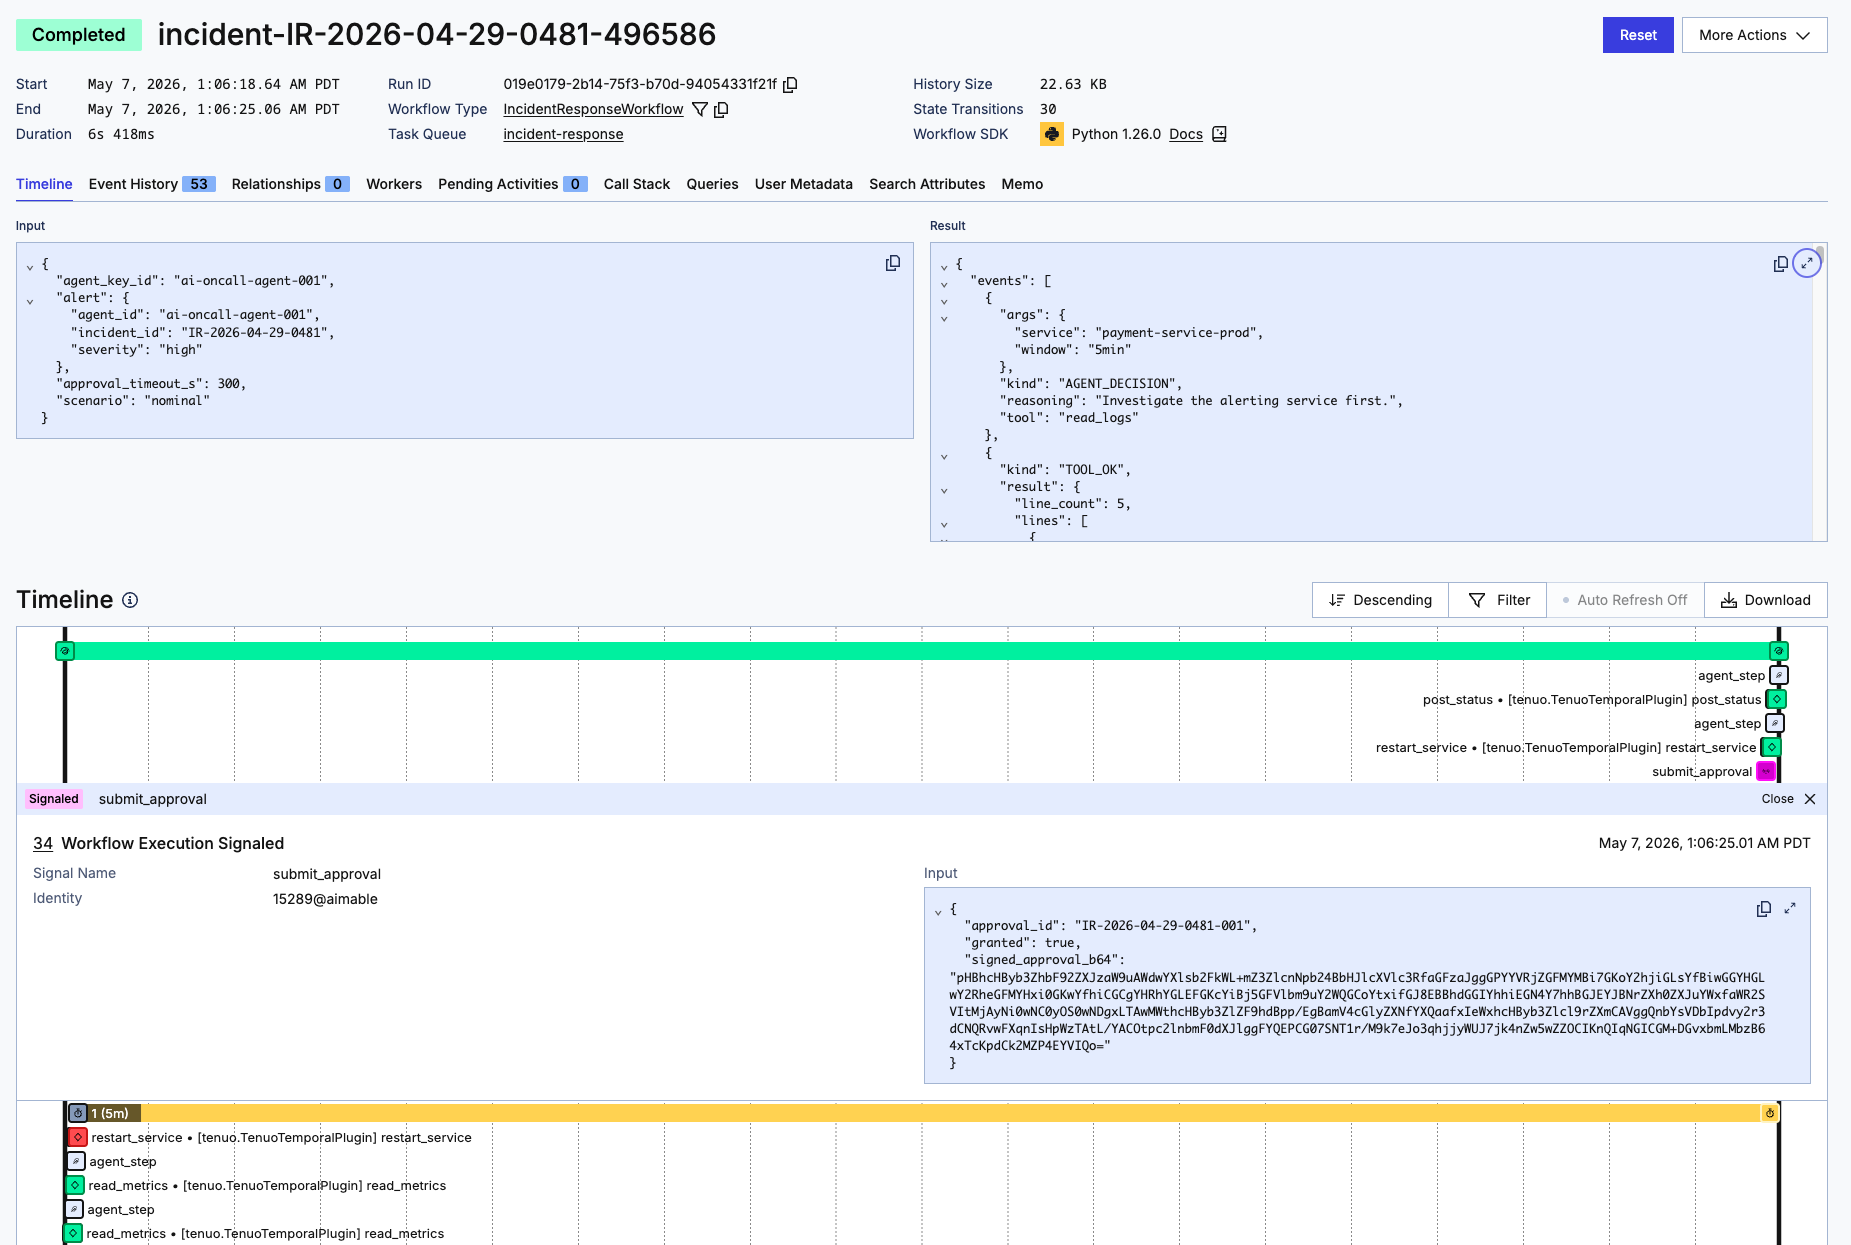Viewport: 1851px width, 1245px height.
Task: Open the Workers tab
Action: (x=394, y=184)
